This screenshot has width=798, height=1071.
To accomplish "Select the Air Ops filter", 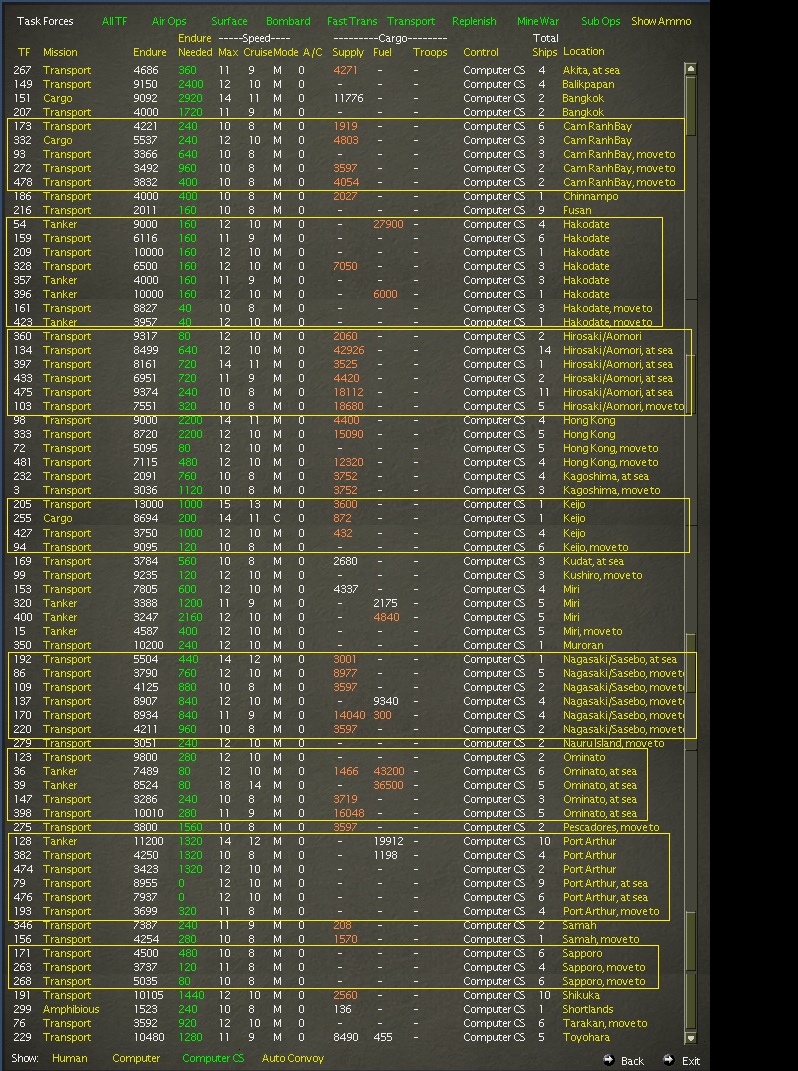I will pos(169,21).
